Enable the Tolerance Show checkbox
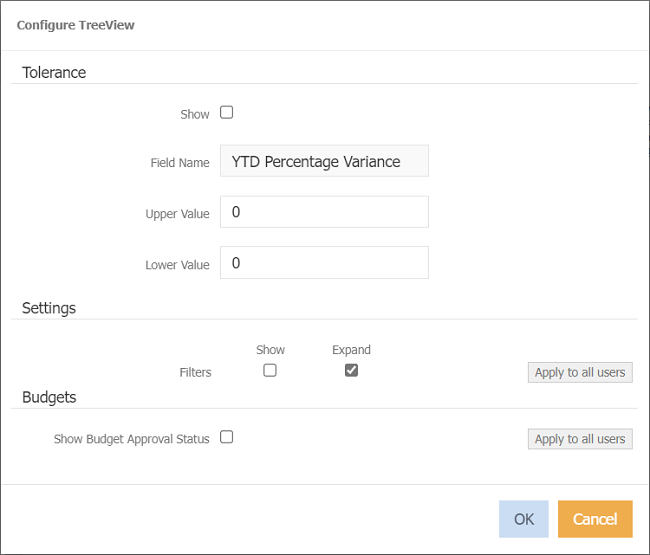Screen dimensions: 650x555 [x=226, y=112]
